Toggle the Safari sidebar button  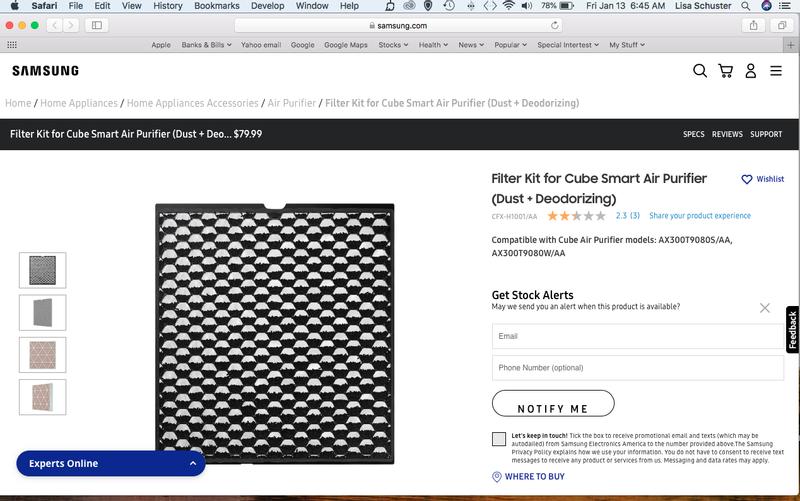coord(98,25)
